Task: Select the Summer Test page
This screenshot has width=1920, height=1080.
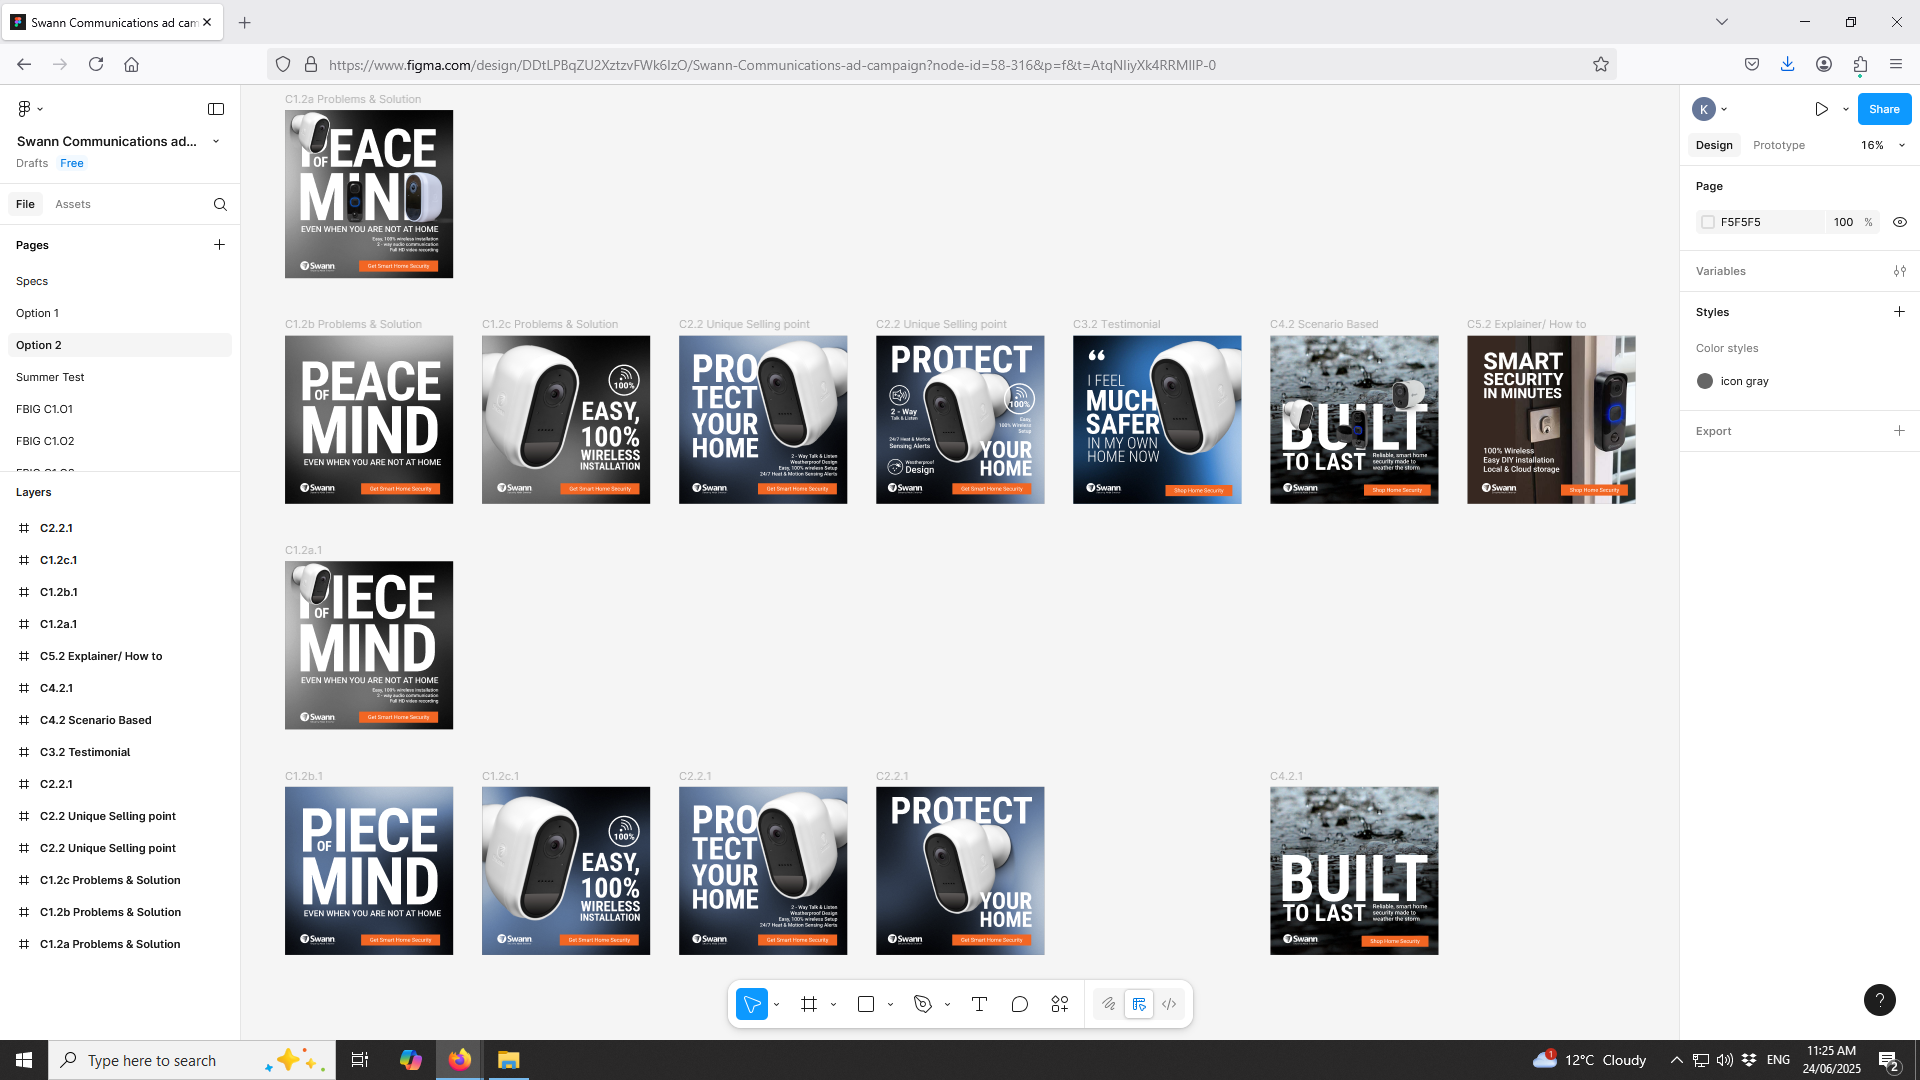Action: point(50,377)
